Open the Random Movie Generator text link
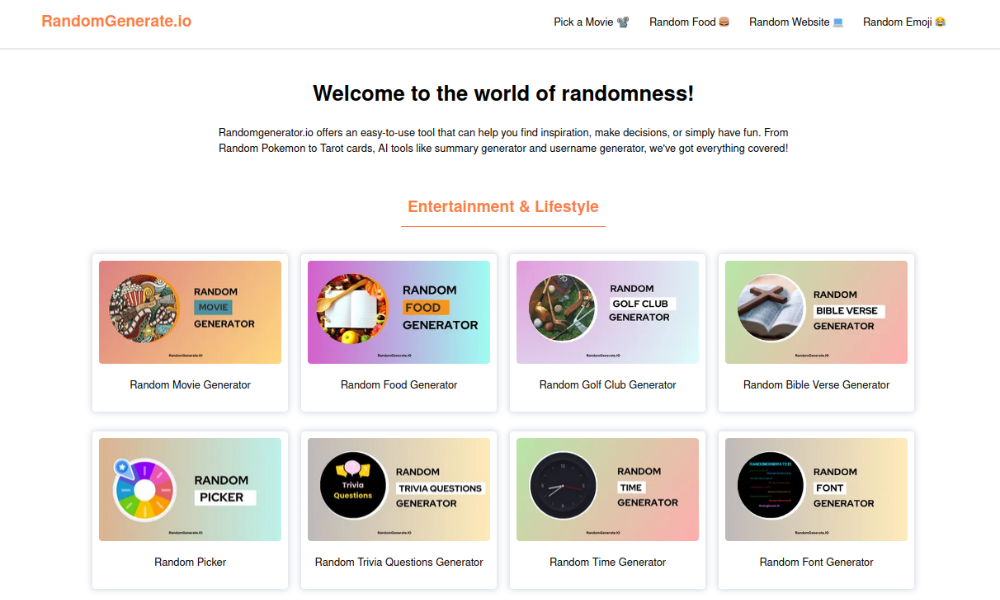The height and width of the screenshot is (600, 1000). (190, 385)
